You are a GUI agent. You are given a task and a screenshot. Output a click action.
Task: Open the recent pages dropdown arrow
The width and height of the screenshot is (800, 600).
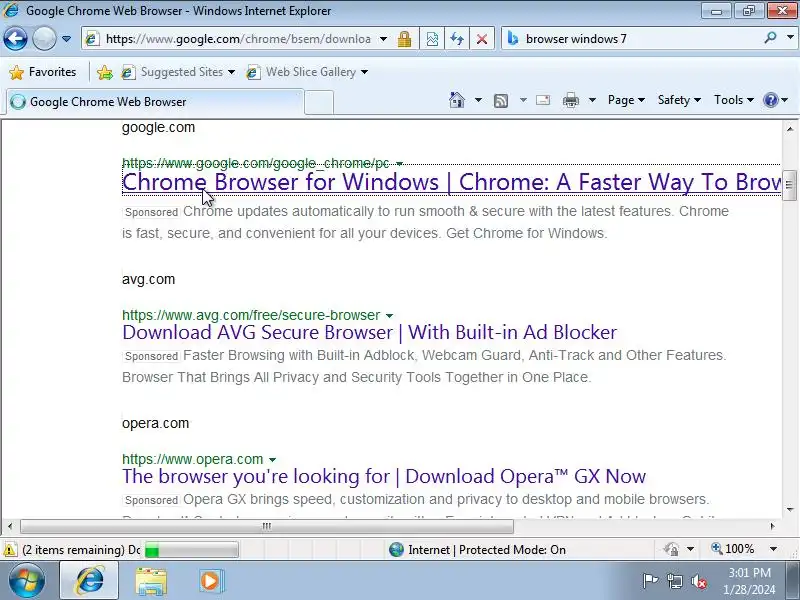coord(66,39)
